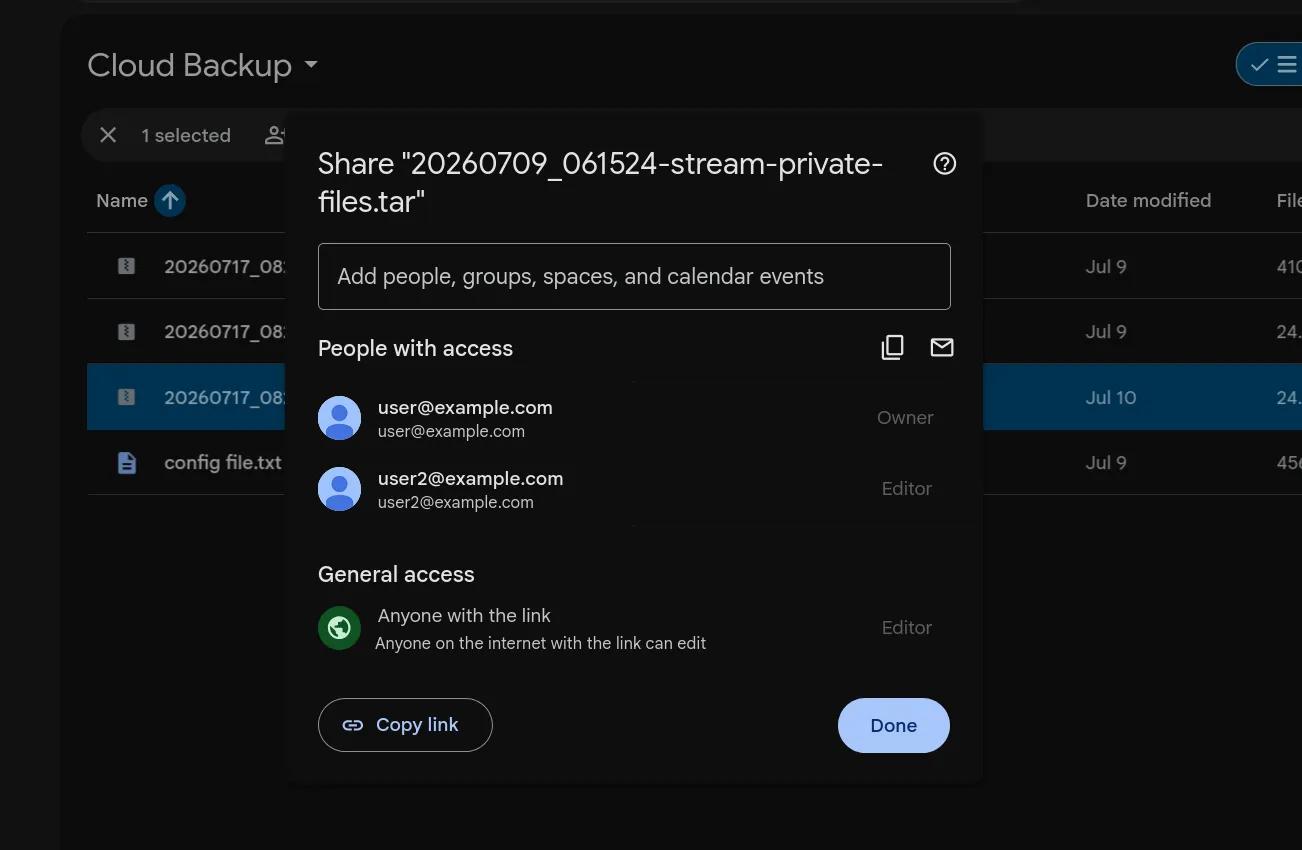The image size is (1302, 850).
Task: Click the People with access heading
Action: [415, 348]
